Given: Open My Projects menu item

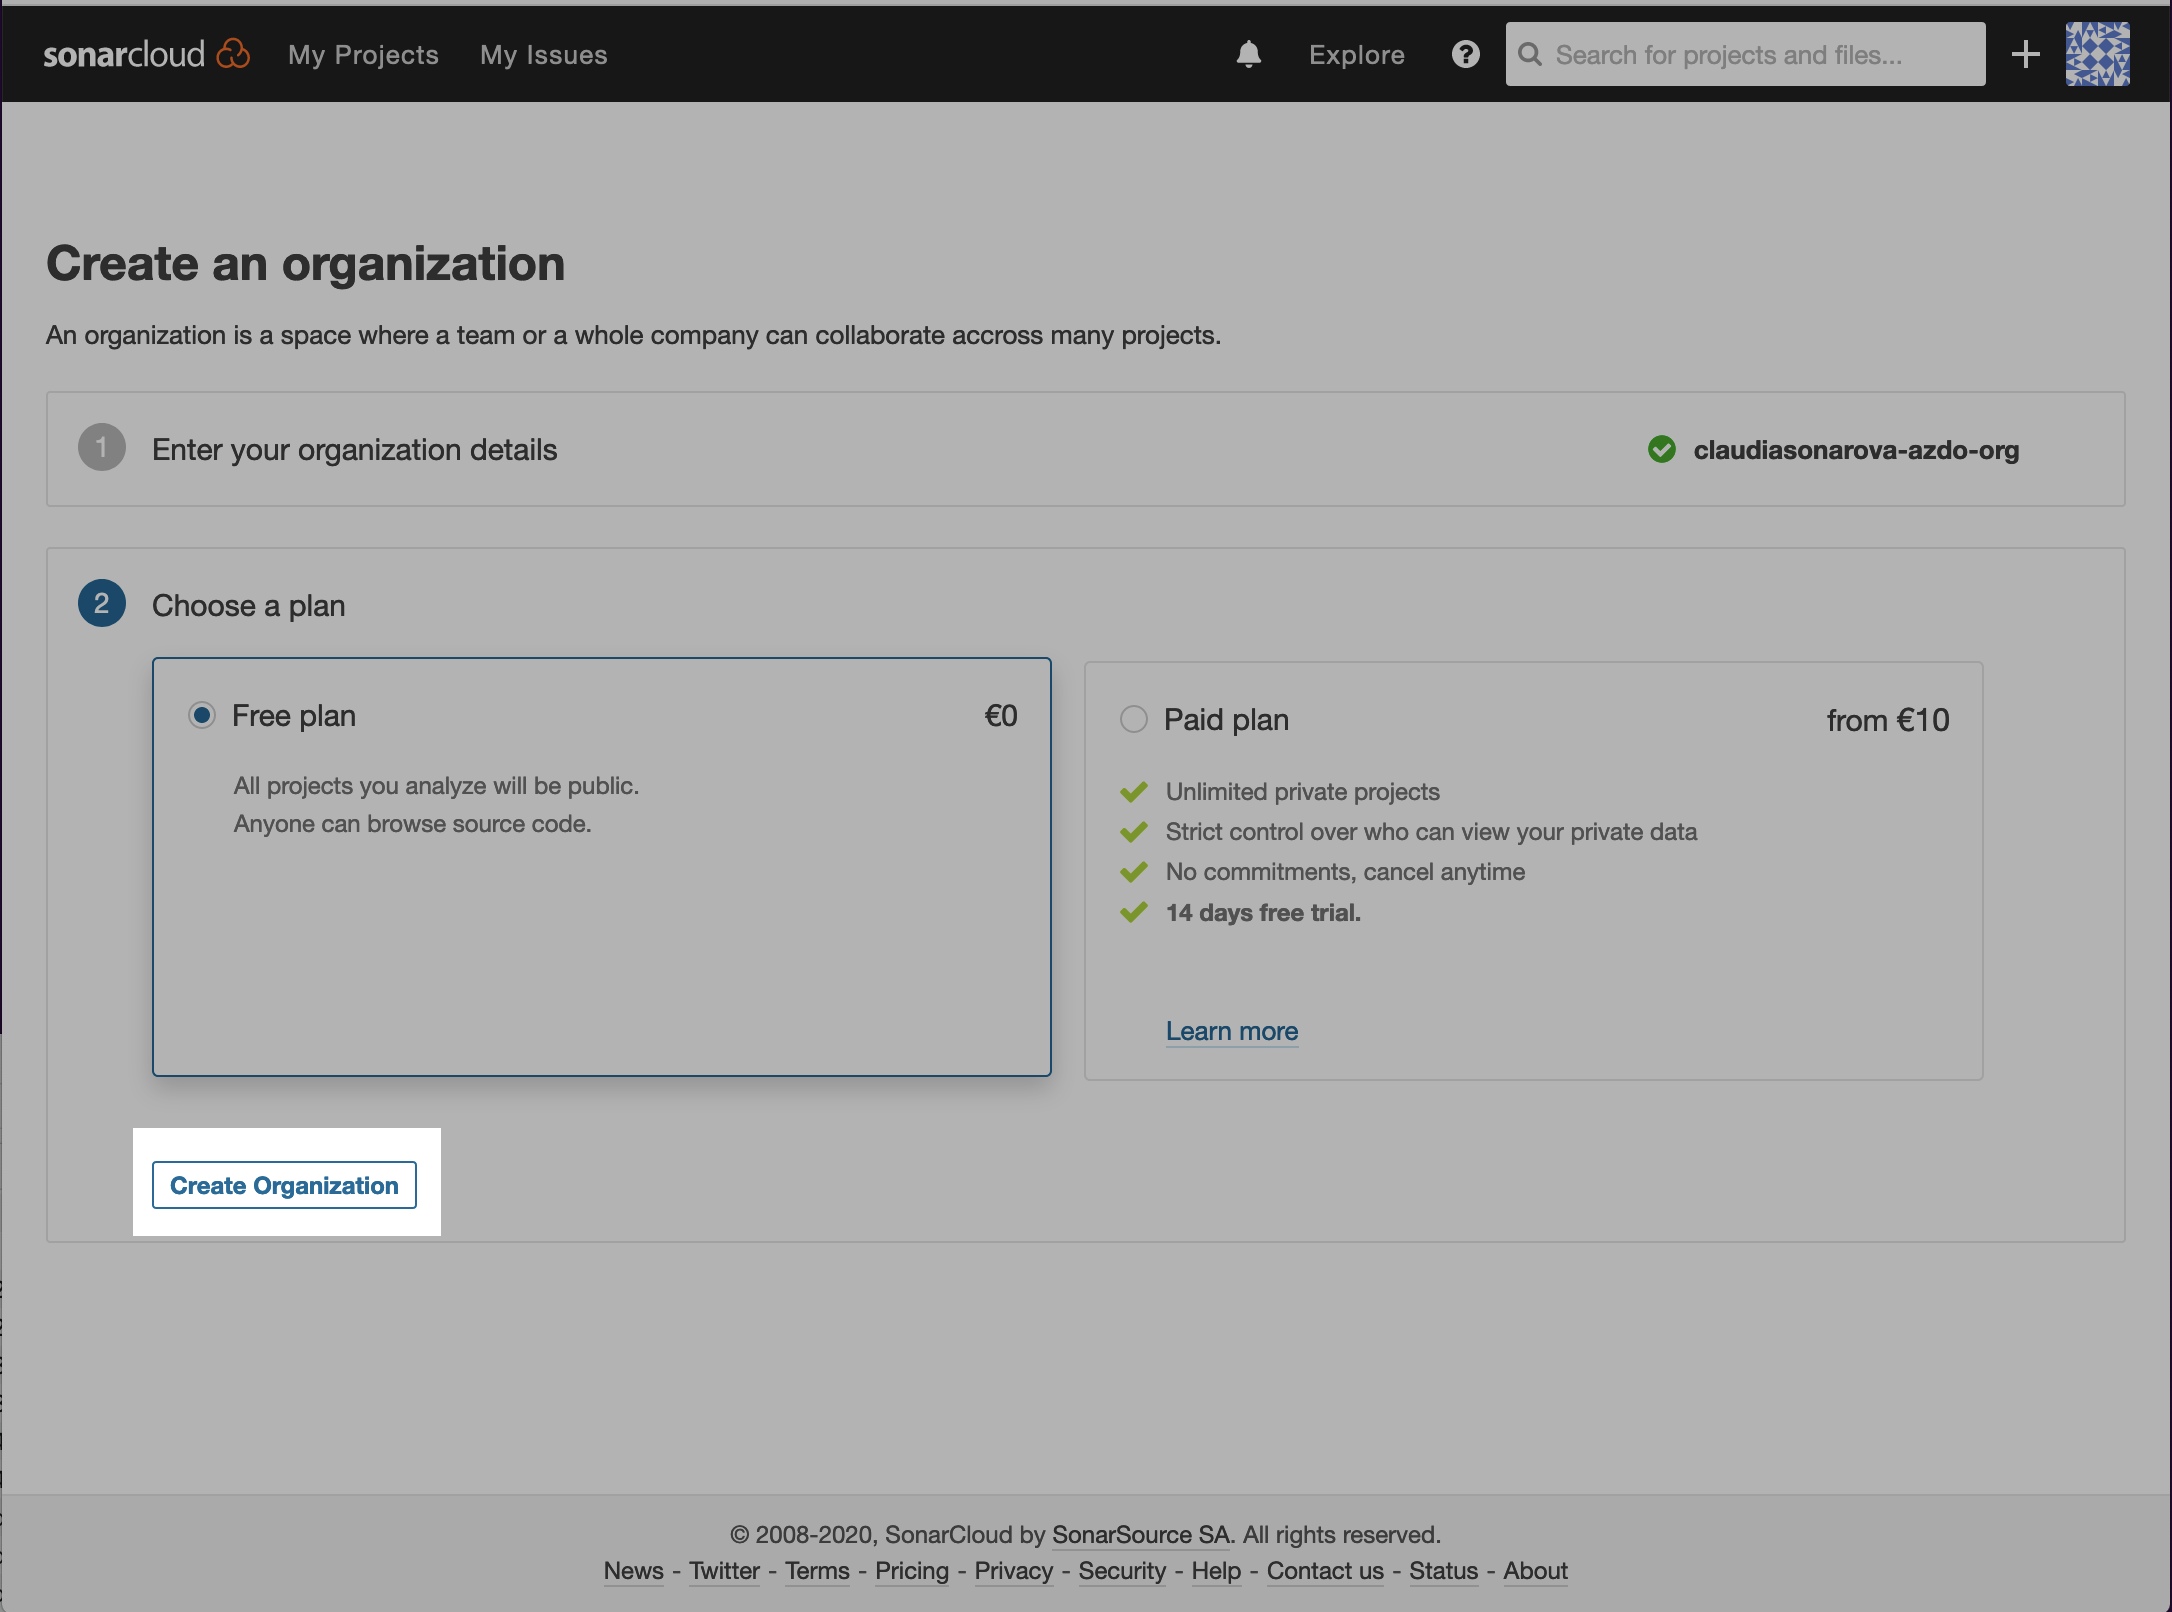Looking at the screenshot, I should [362, 54].
